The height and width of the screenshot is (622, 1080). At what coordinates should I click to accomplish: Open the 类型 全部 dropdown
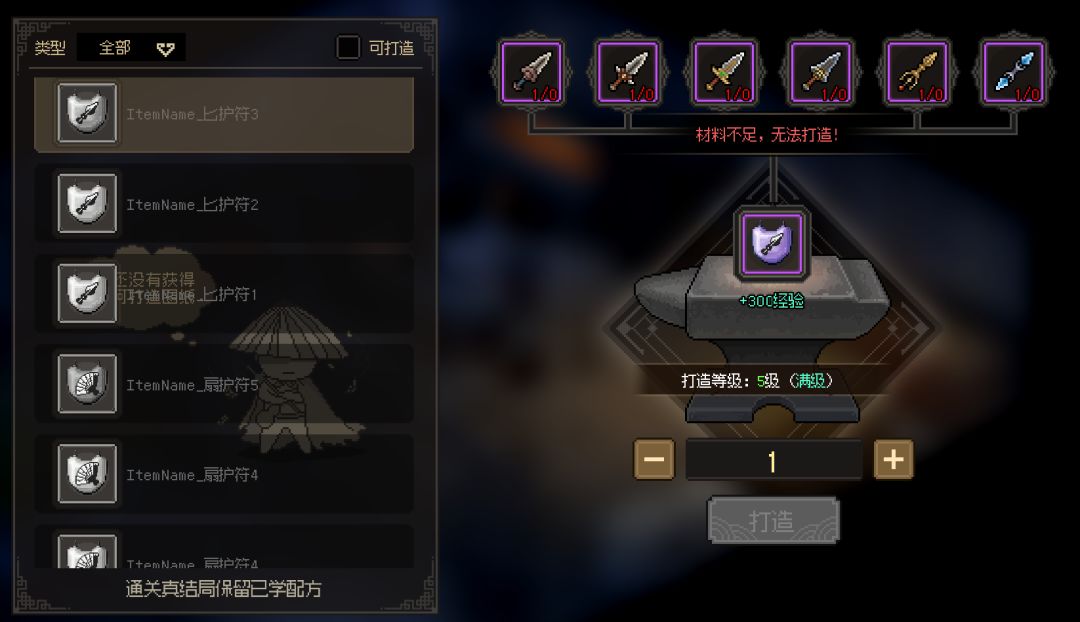coord(131,48)
